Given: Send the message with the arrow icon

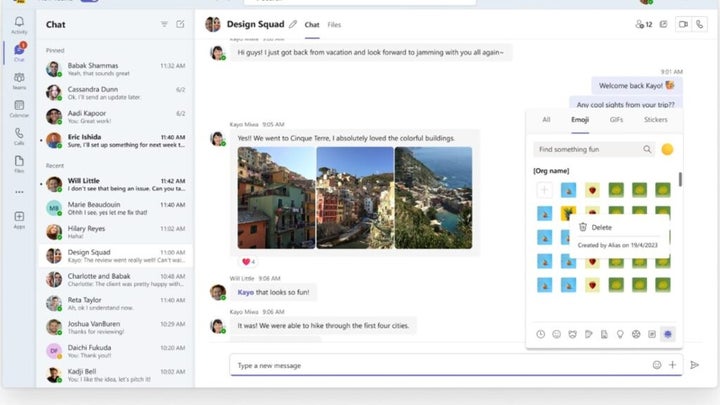Looking at the screenshot, I should (694, 365).
